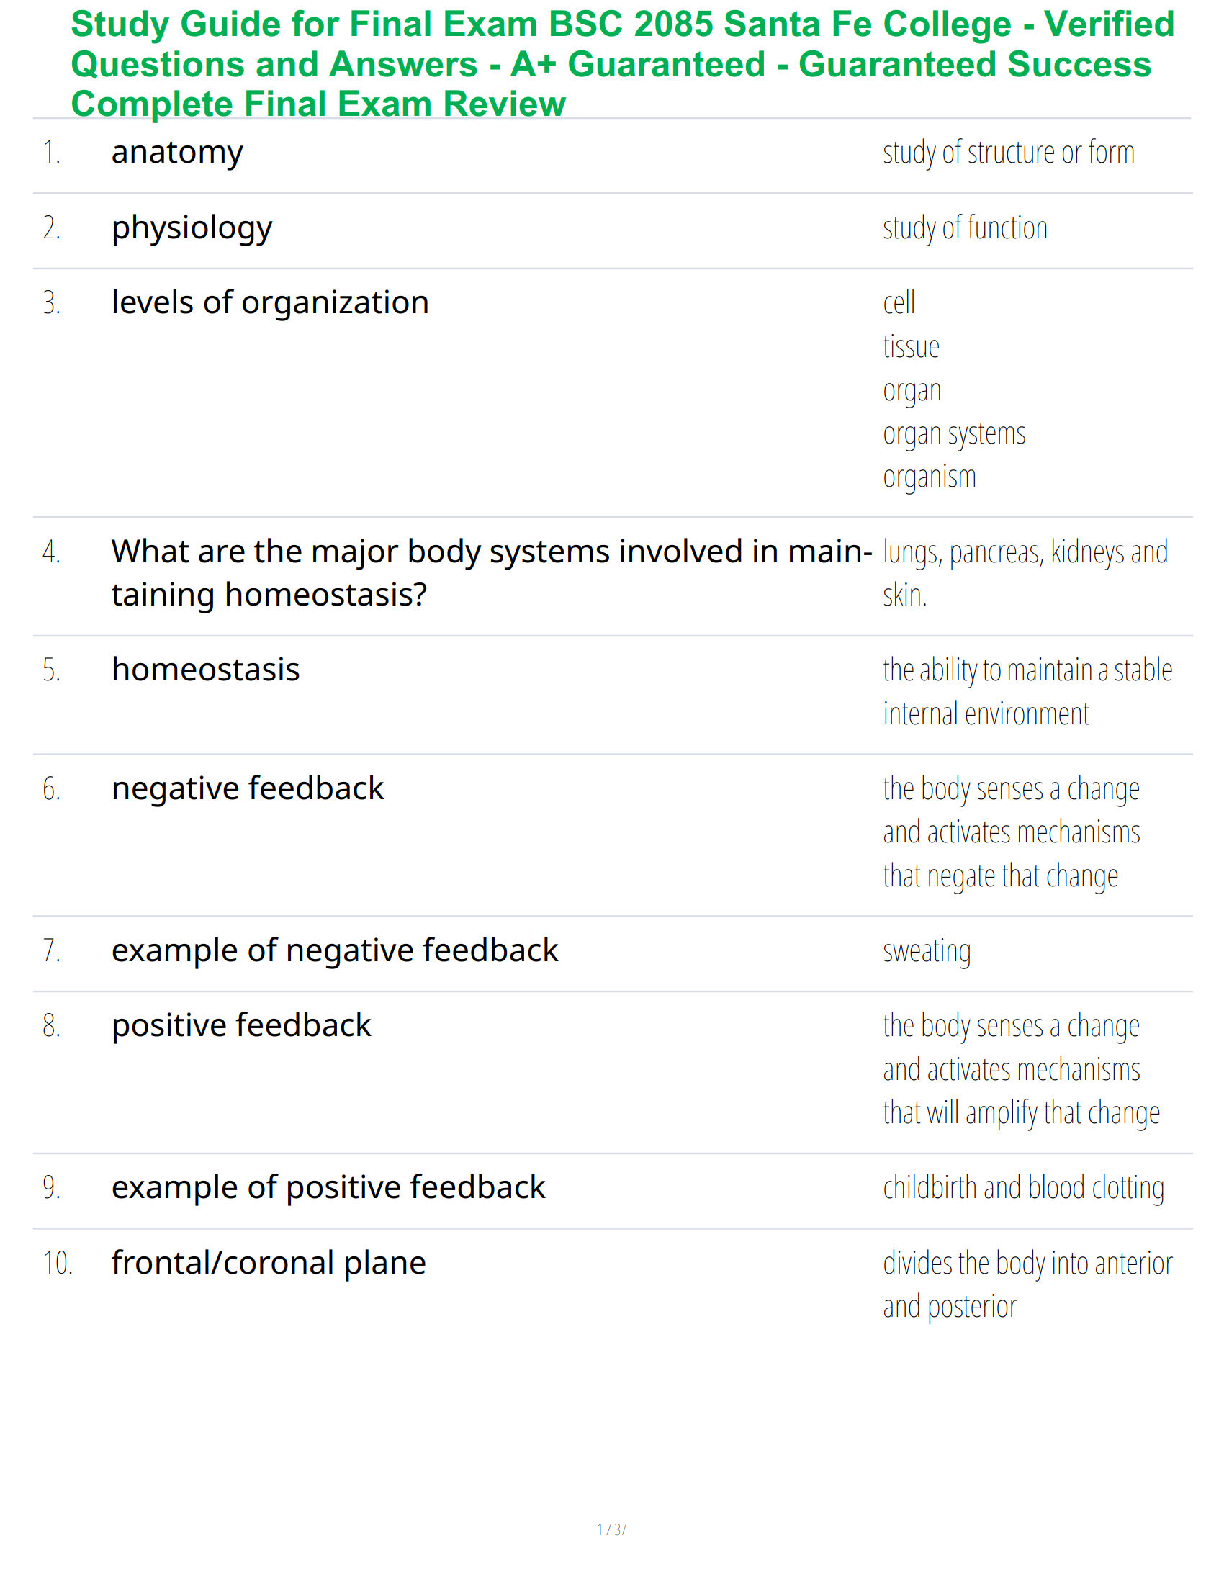Click 'levels of organization' term
1224x1584 pixels.
click(x=270, y=302)
